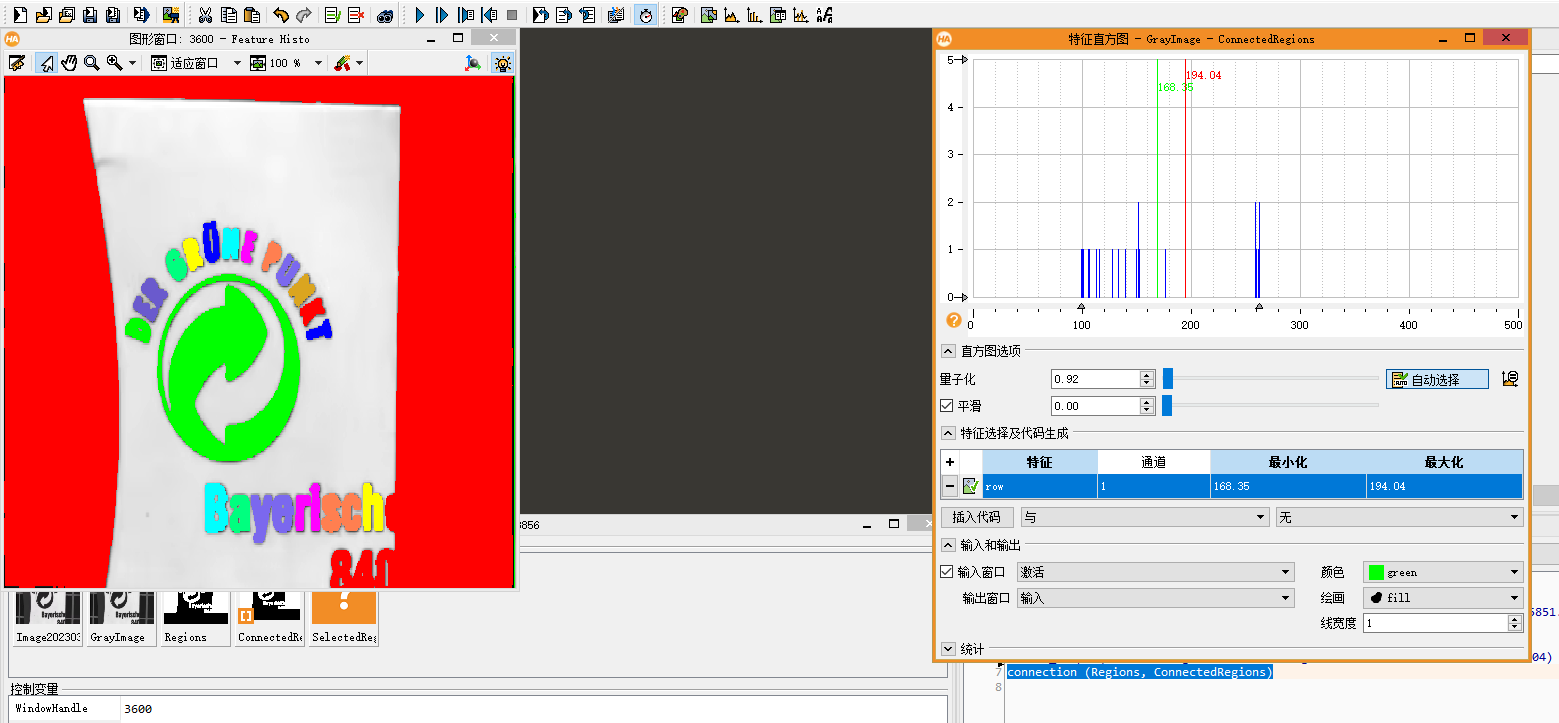Activate selected lines with green-check icon
Screen dimensions: 1559x723
pos(333,15)
